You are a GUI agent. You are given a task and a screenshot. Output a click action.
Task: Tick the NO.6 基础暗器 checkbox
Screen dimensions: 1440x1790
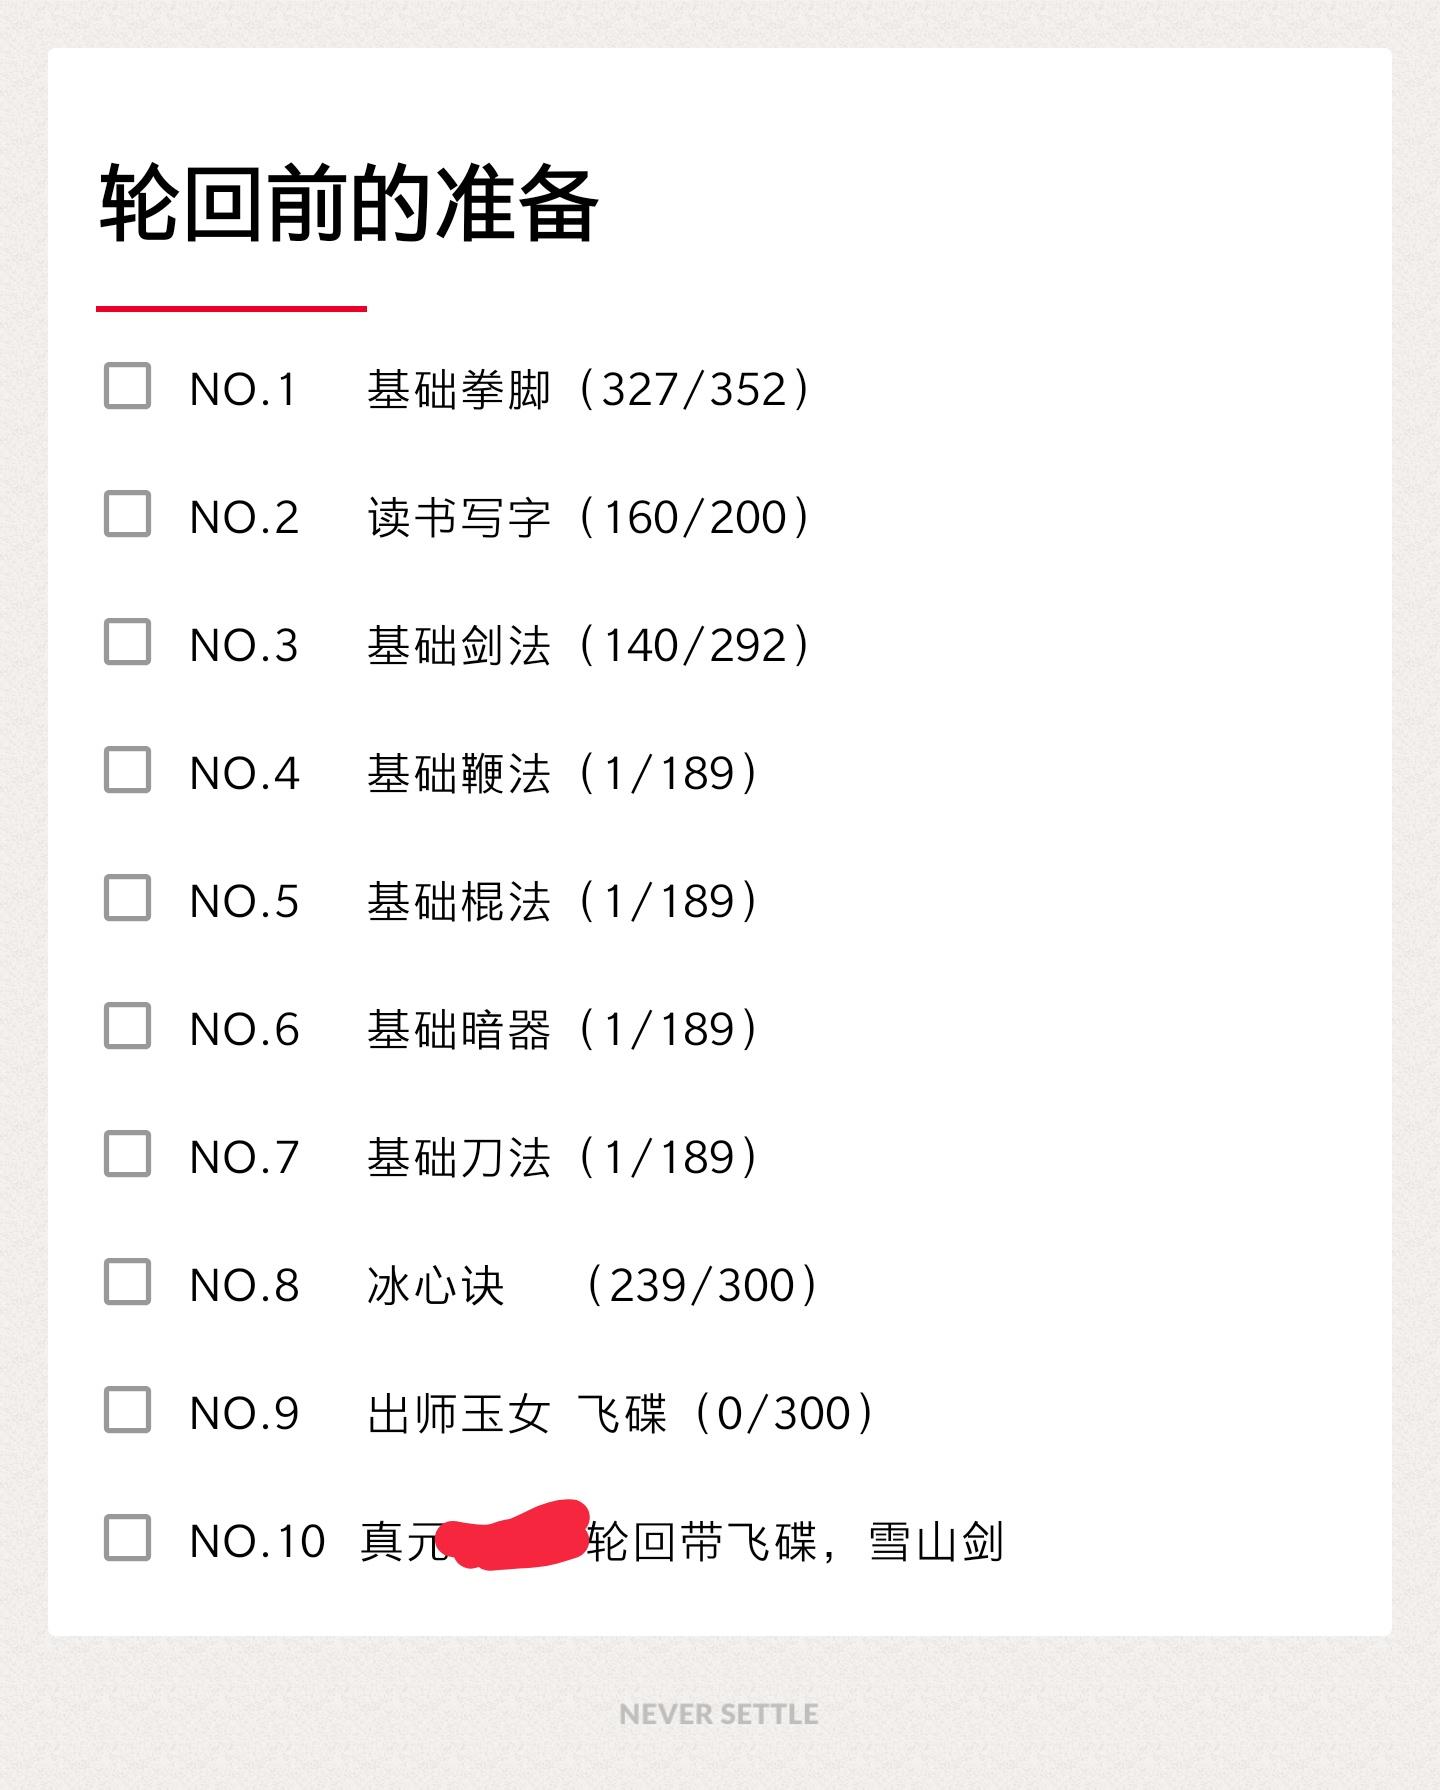[127, 1026]
